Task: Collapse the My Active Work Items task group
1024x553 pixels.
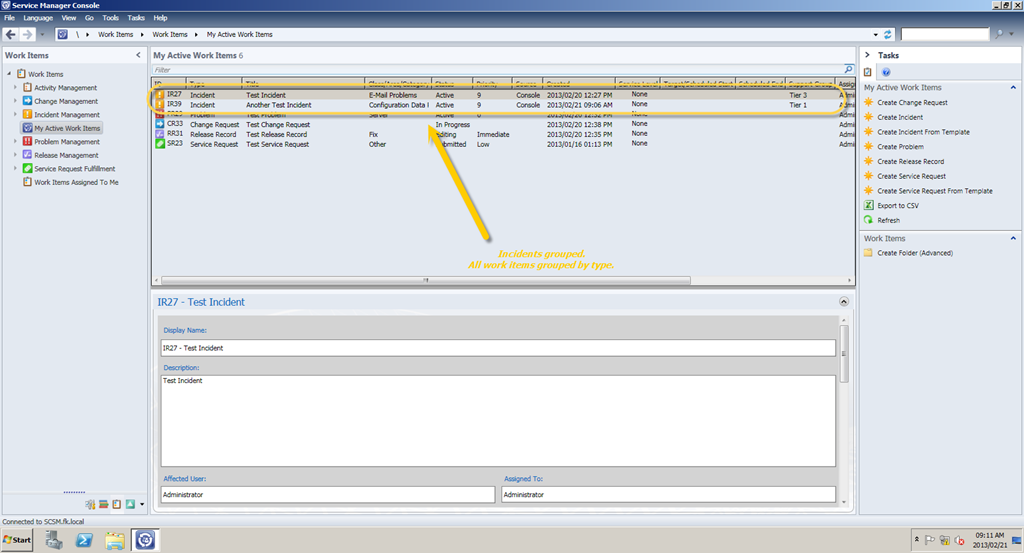Action: coord(1013,88)
